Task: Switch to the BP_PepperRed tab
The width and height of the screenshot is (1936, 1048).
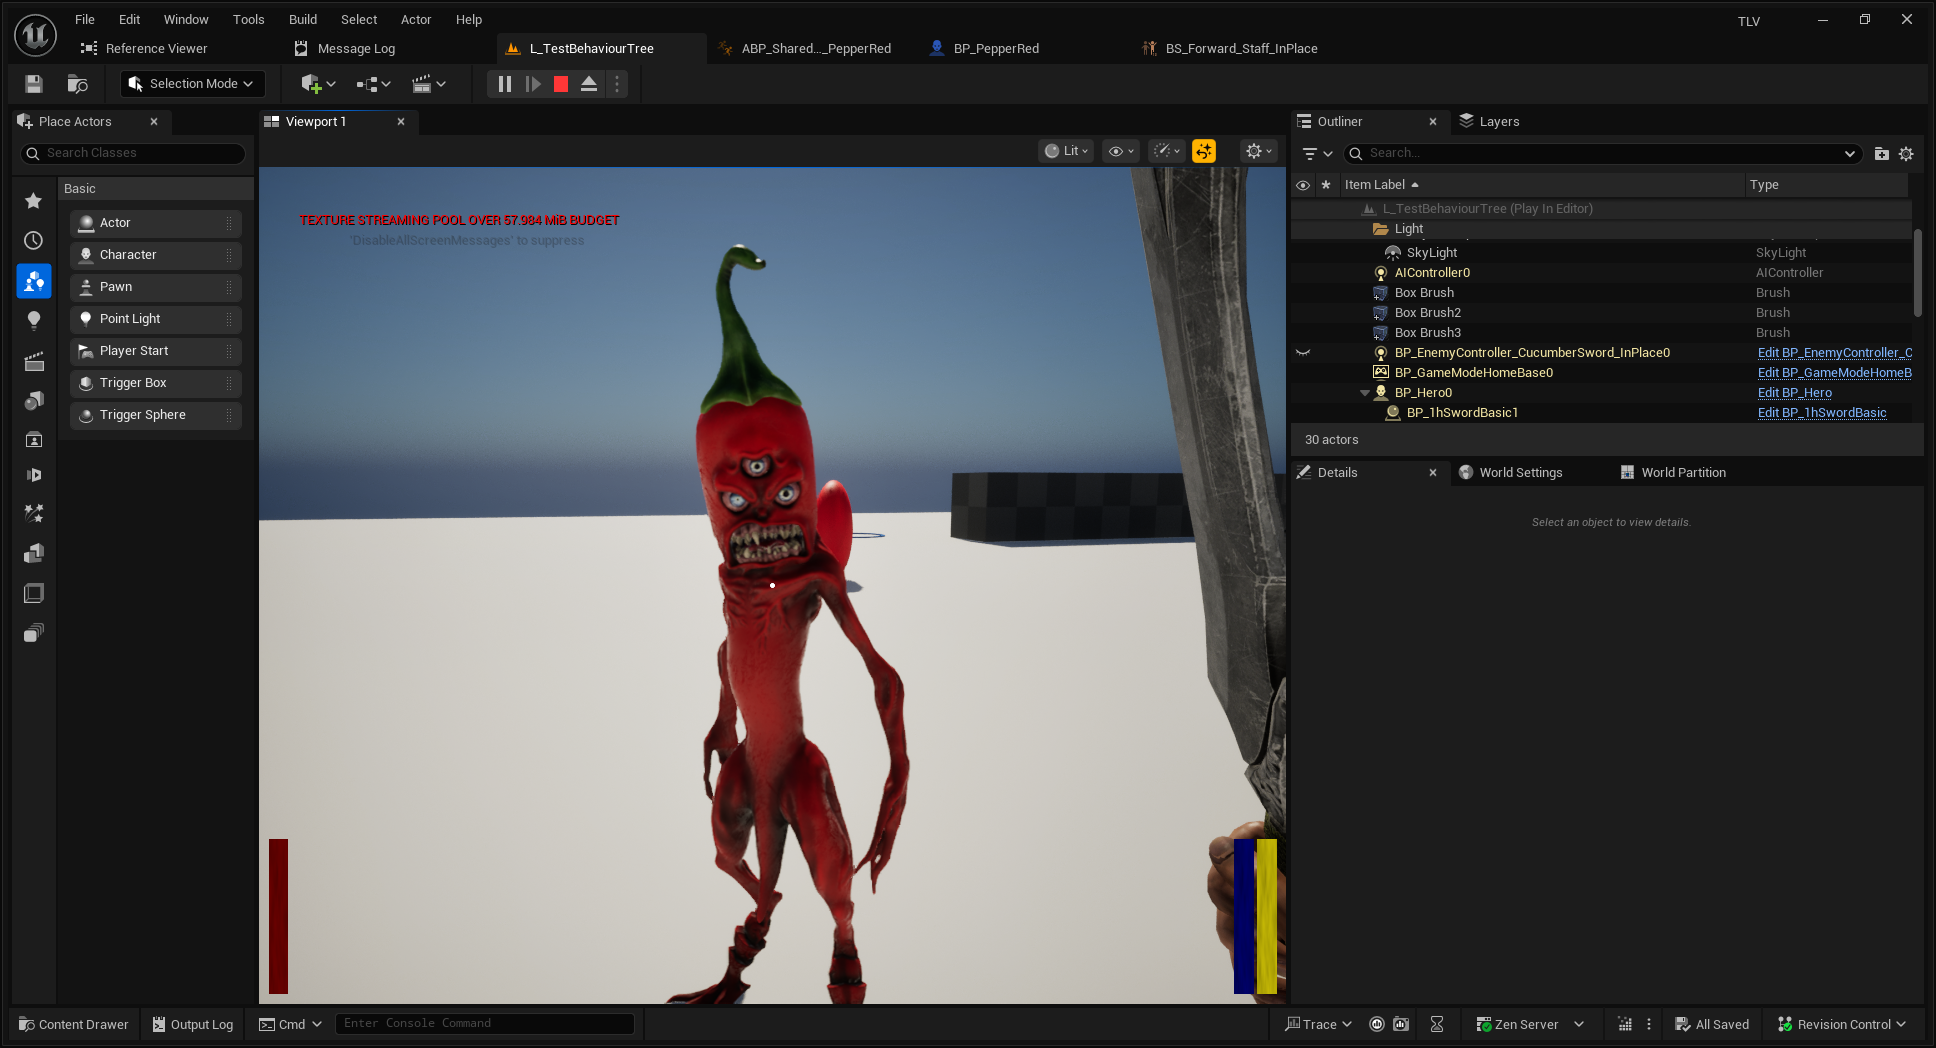Action: pos(995,48)
